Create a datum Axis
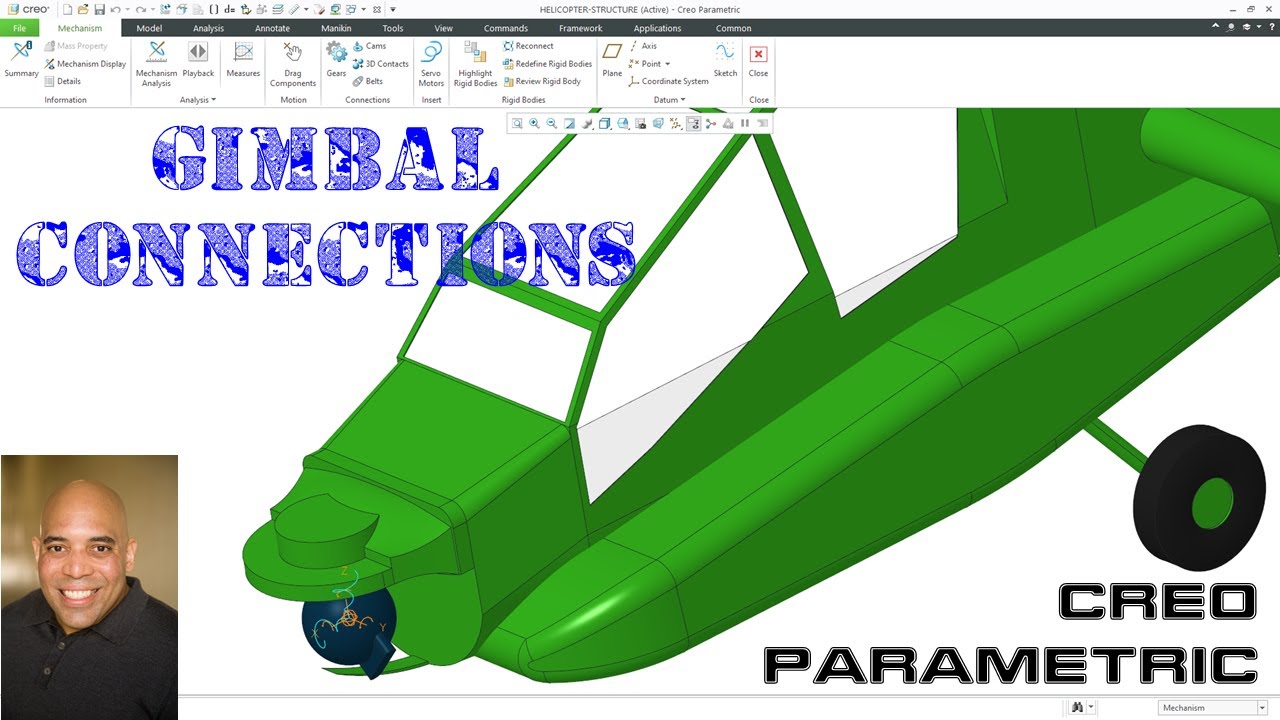 pyautogui.click(x=643, y=46)
